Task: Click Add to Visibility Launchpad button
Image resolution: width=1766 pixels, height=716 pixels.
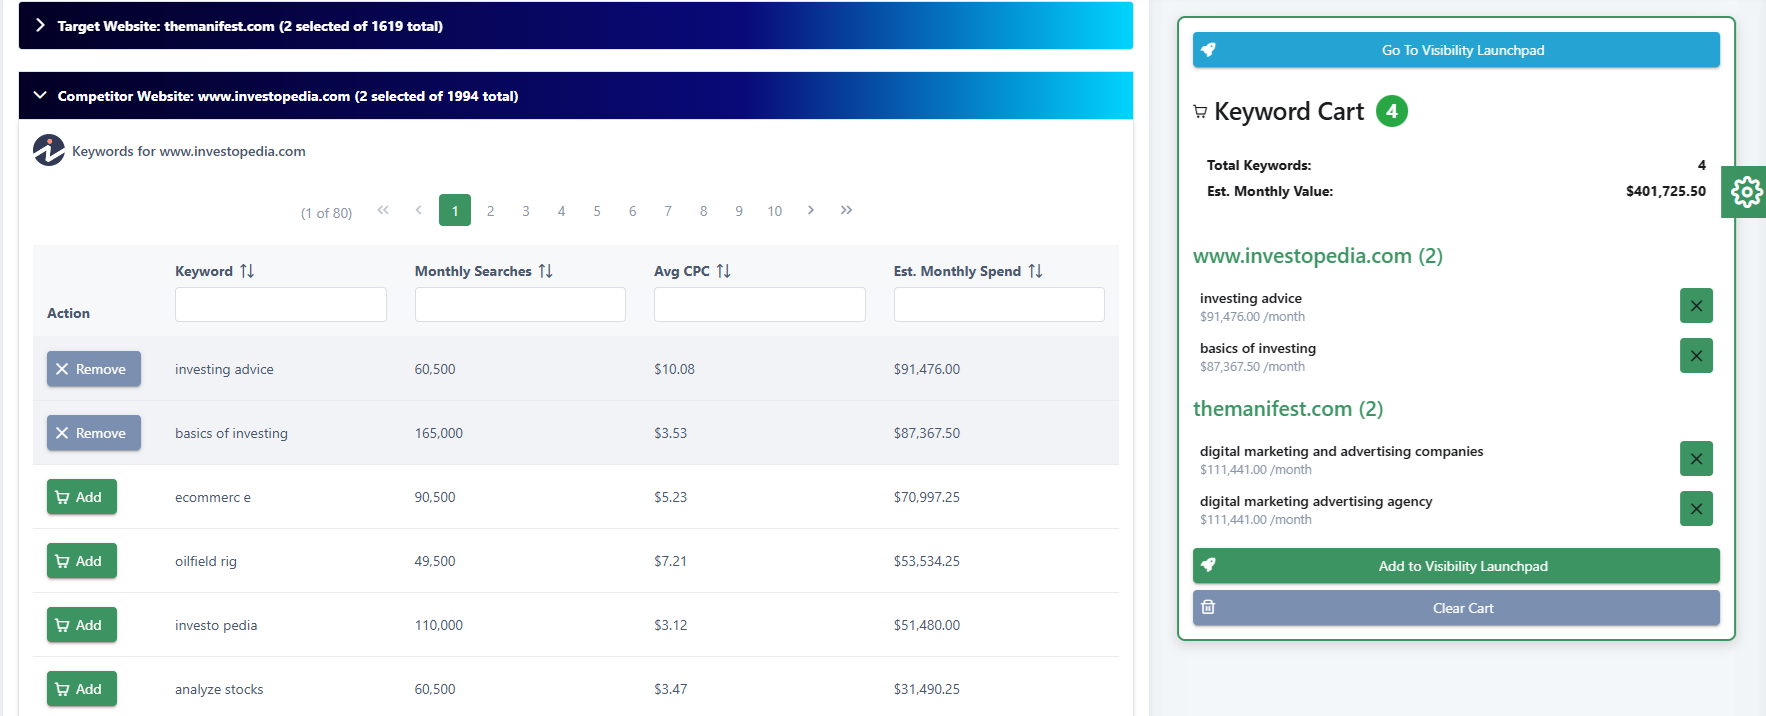Action: point(1456,566)
